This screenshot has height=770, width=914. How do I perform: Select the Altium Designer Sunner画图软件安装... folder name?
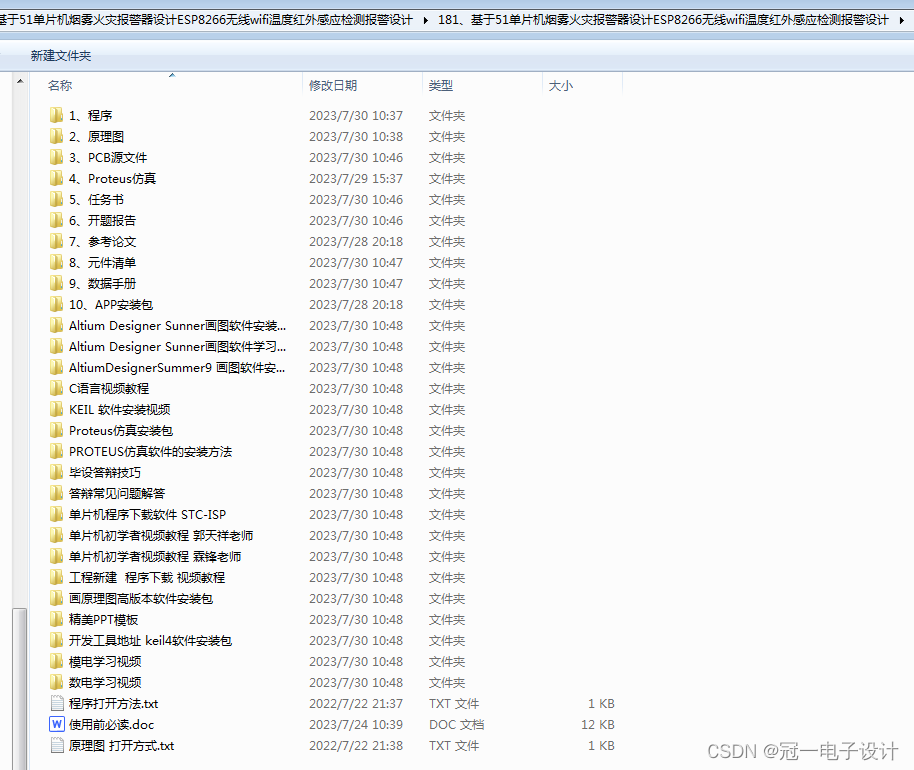coord(177,326)
